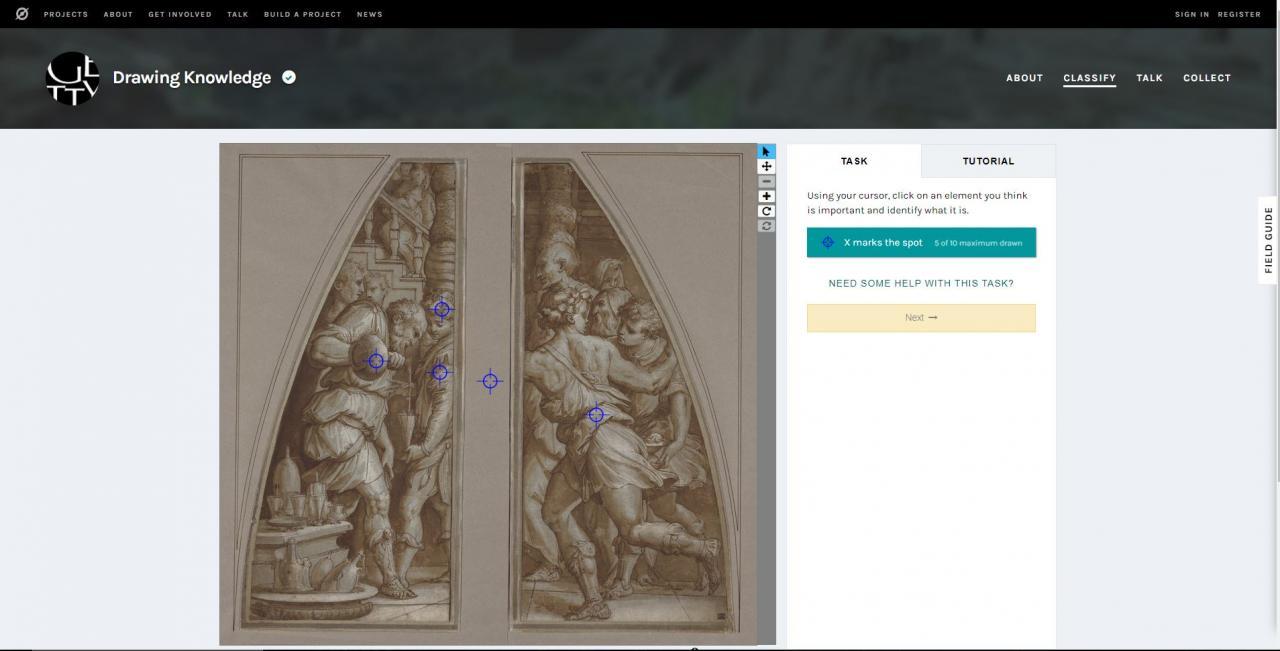Click Sign In
Screen dimensions: 1280x651
pyautogui.click(x=1192, y=14)
